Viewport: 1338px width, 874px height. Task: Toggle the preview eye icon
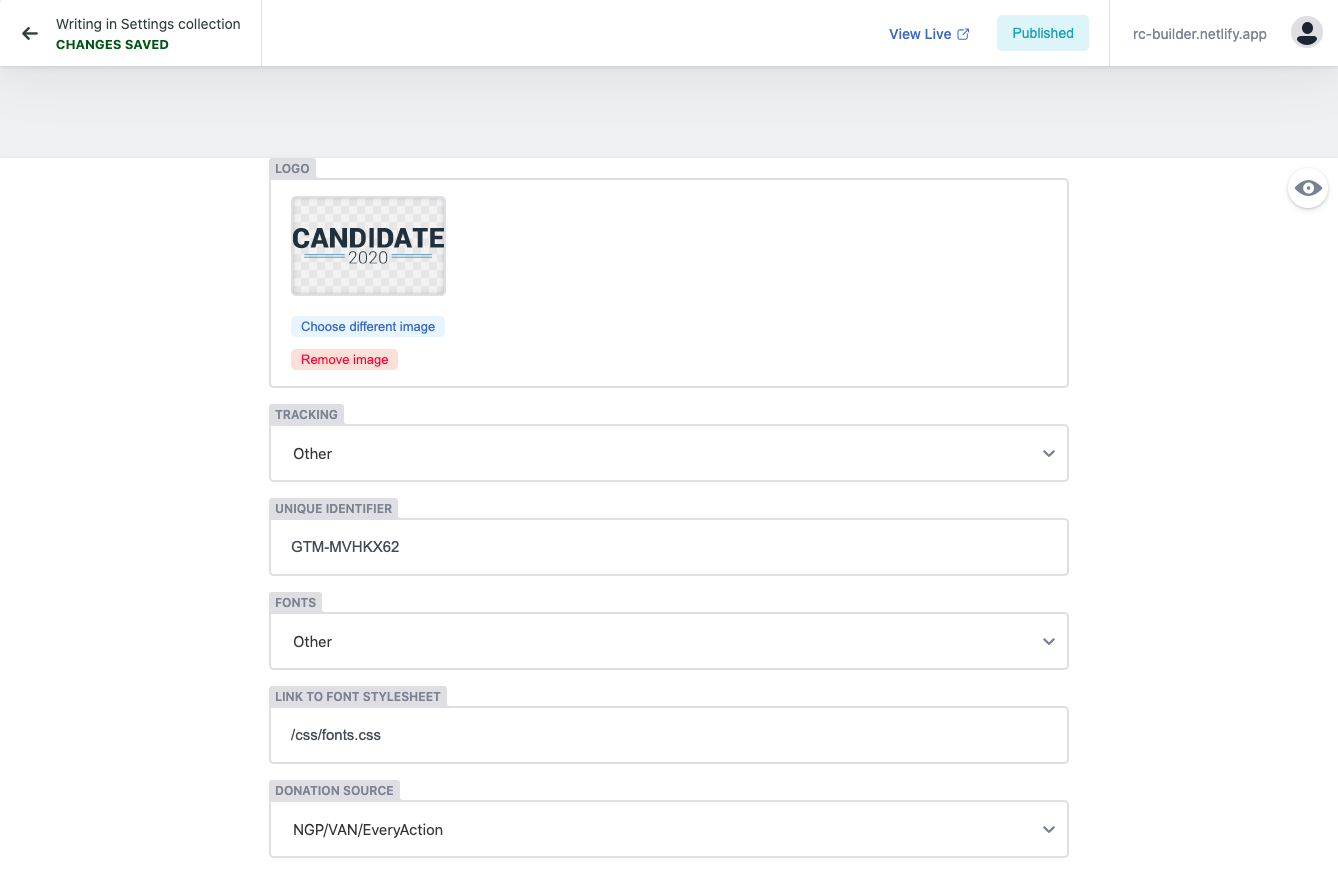[1308, 188]
